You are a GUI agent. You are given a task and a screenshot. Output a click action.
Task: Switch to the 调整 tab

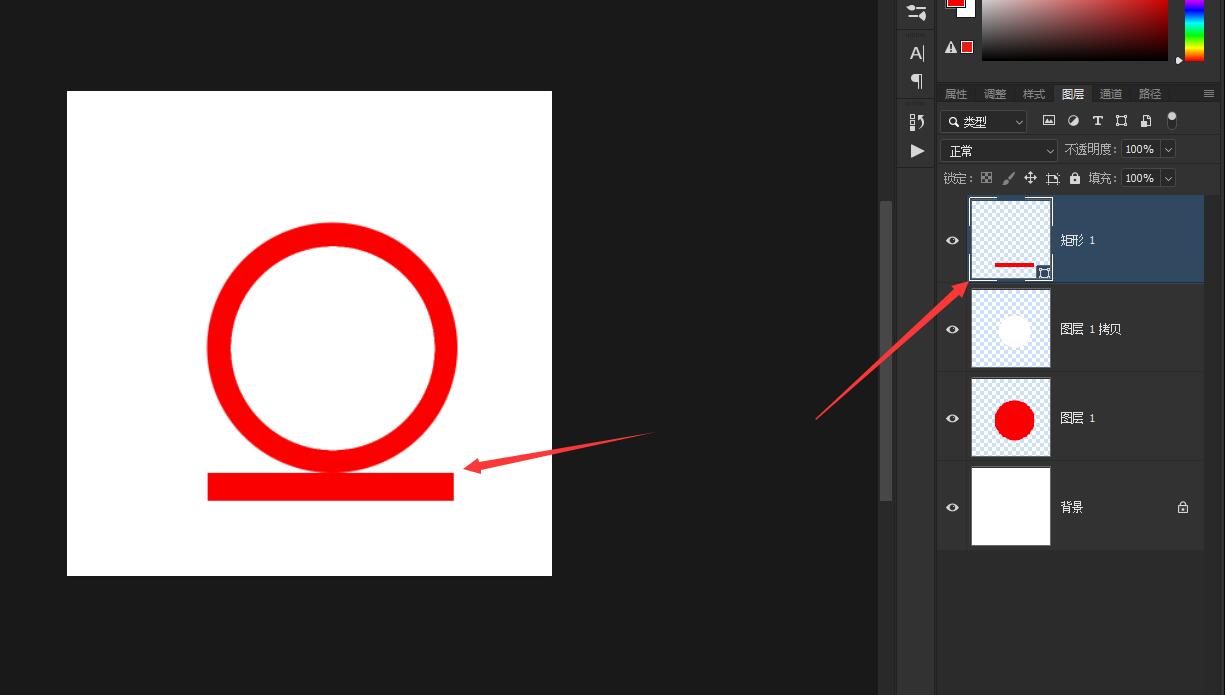coord(995,94)
